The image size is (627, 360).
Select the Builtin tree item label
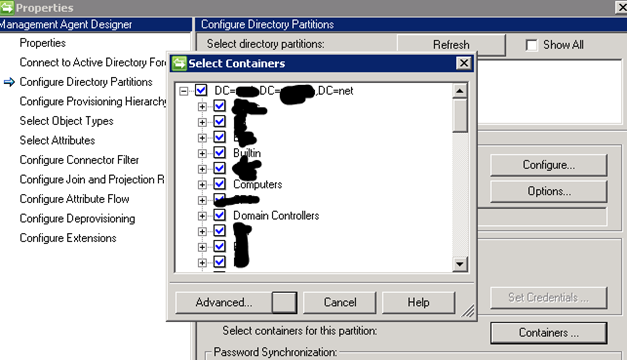(247, 153)
